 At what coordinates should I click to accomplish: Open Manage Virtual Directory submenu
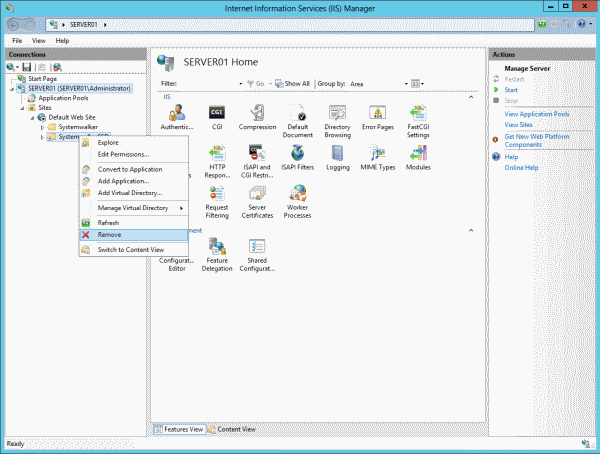(134, 208)
